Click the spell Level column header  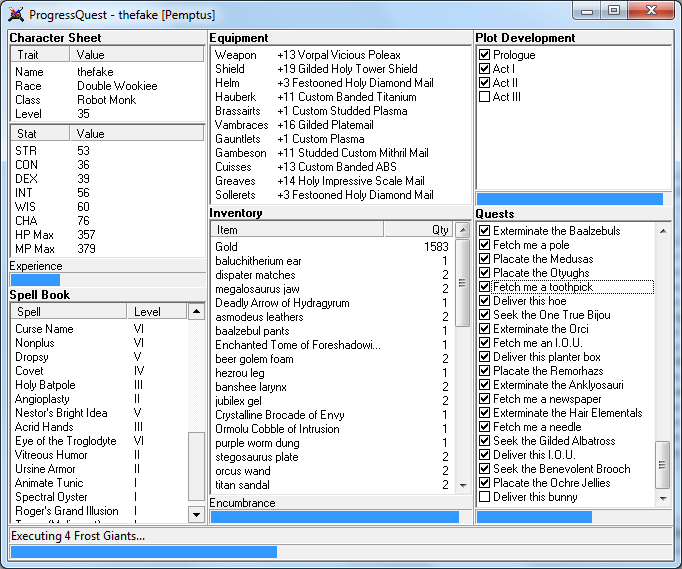click(x=157, y=311)
